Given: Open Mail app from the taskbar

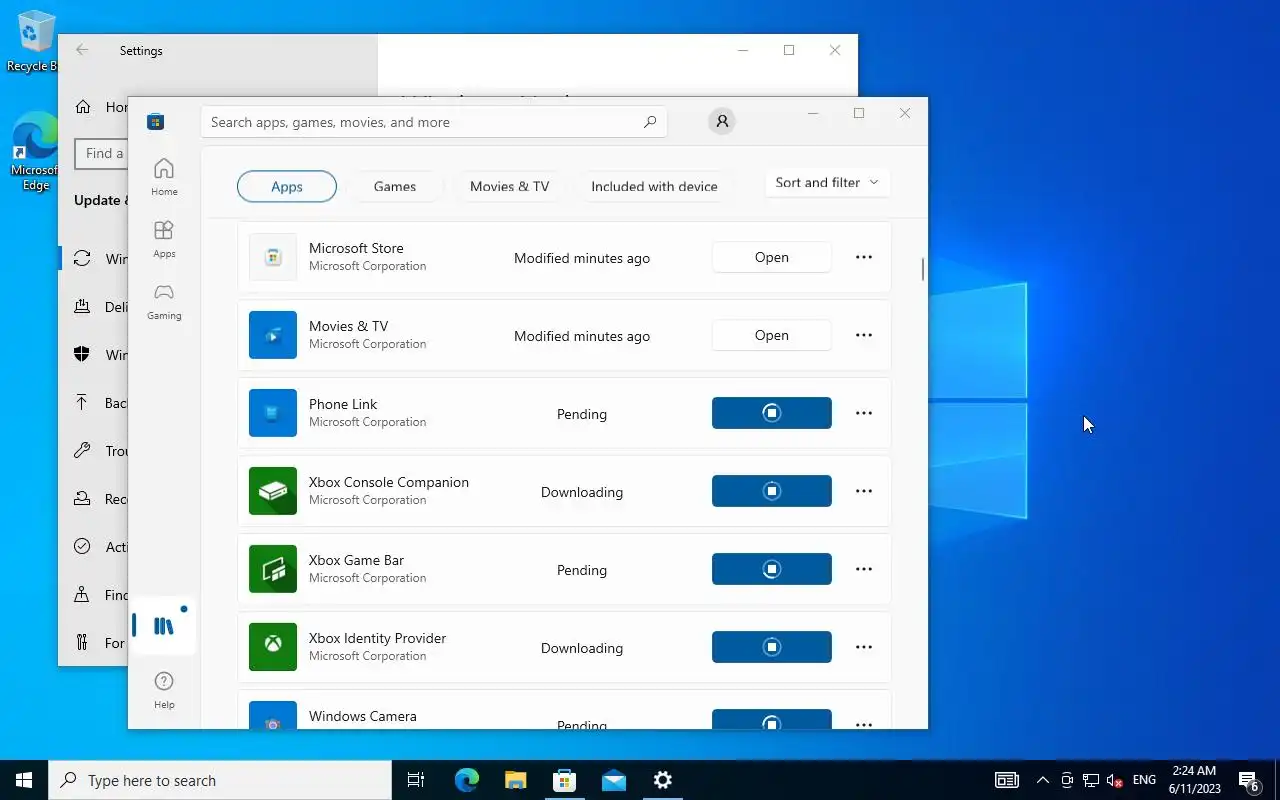Looking at the screenshot, I should 613,780.
